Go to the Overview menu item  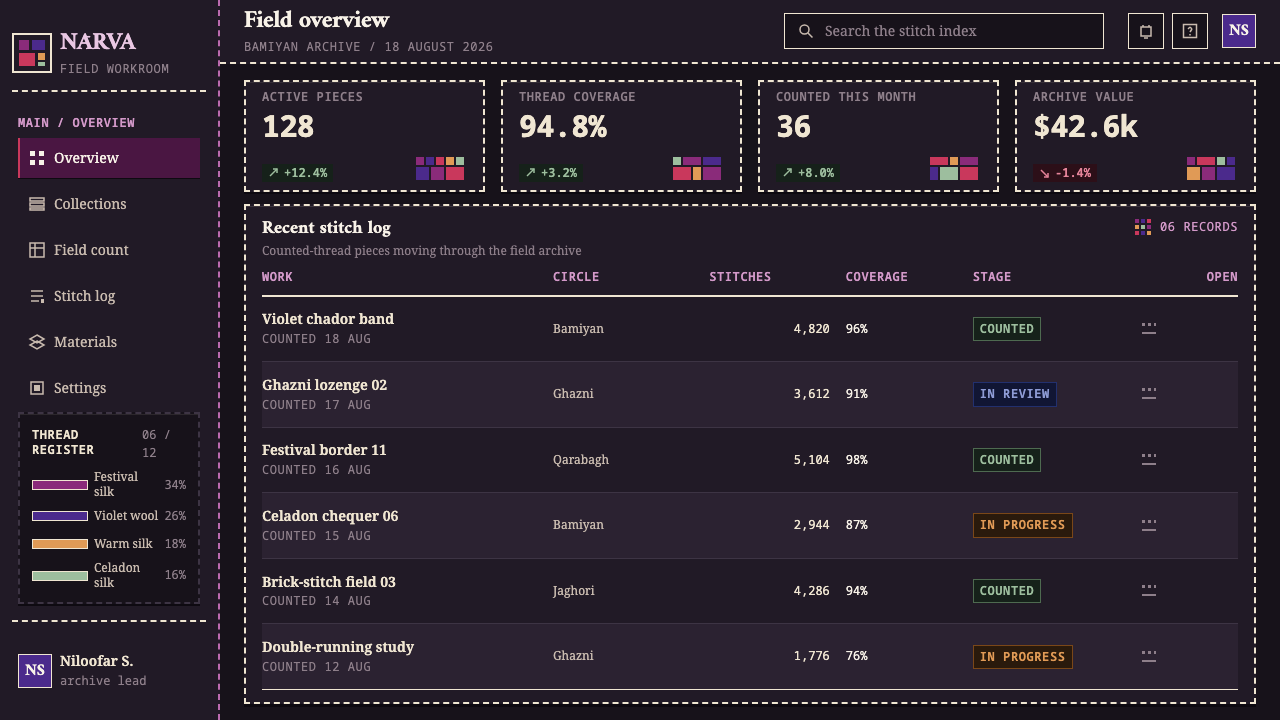click(x=109, y=158)
